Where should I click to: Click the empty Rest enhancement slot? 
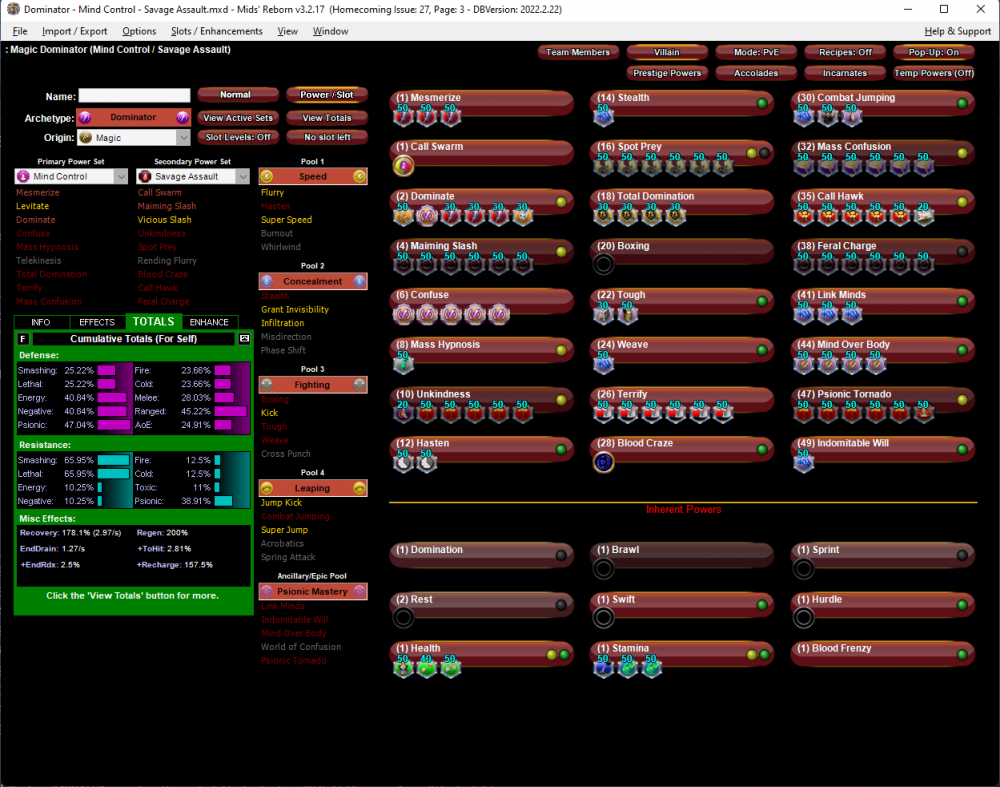tap(404, 618)
